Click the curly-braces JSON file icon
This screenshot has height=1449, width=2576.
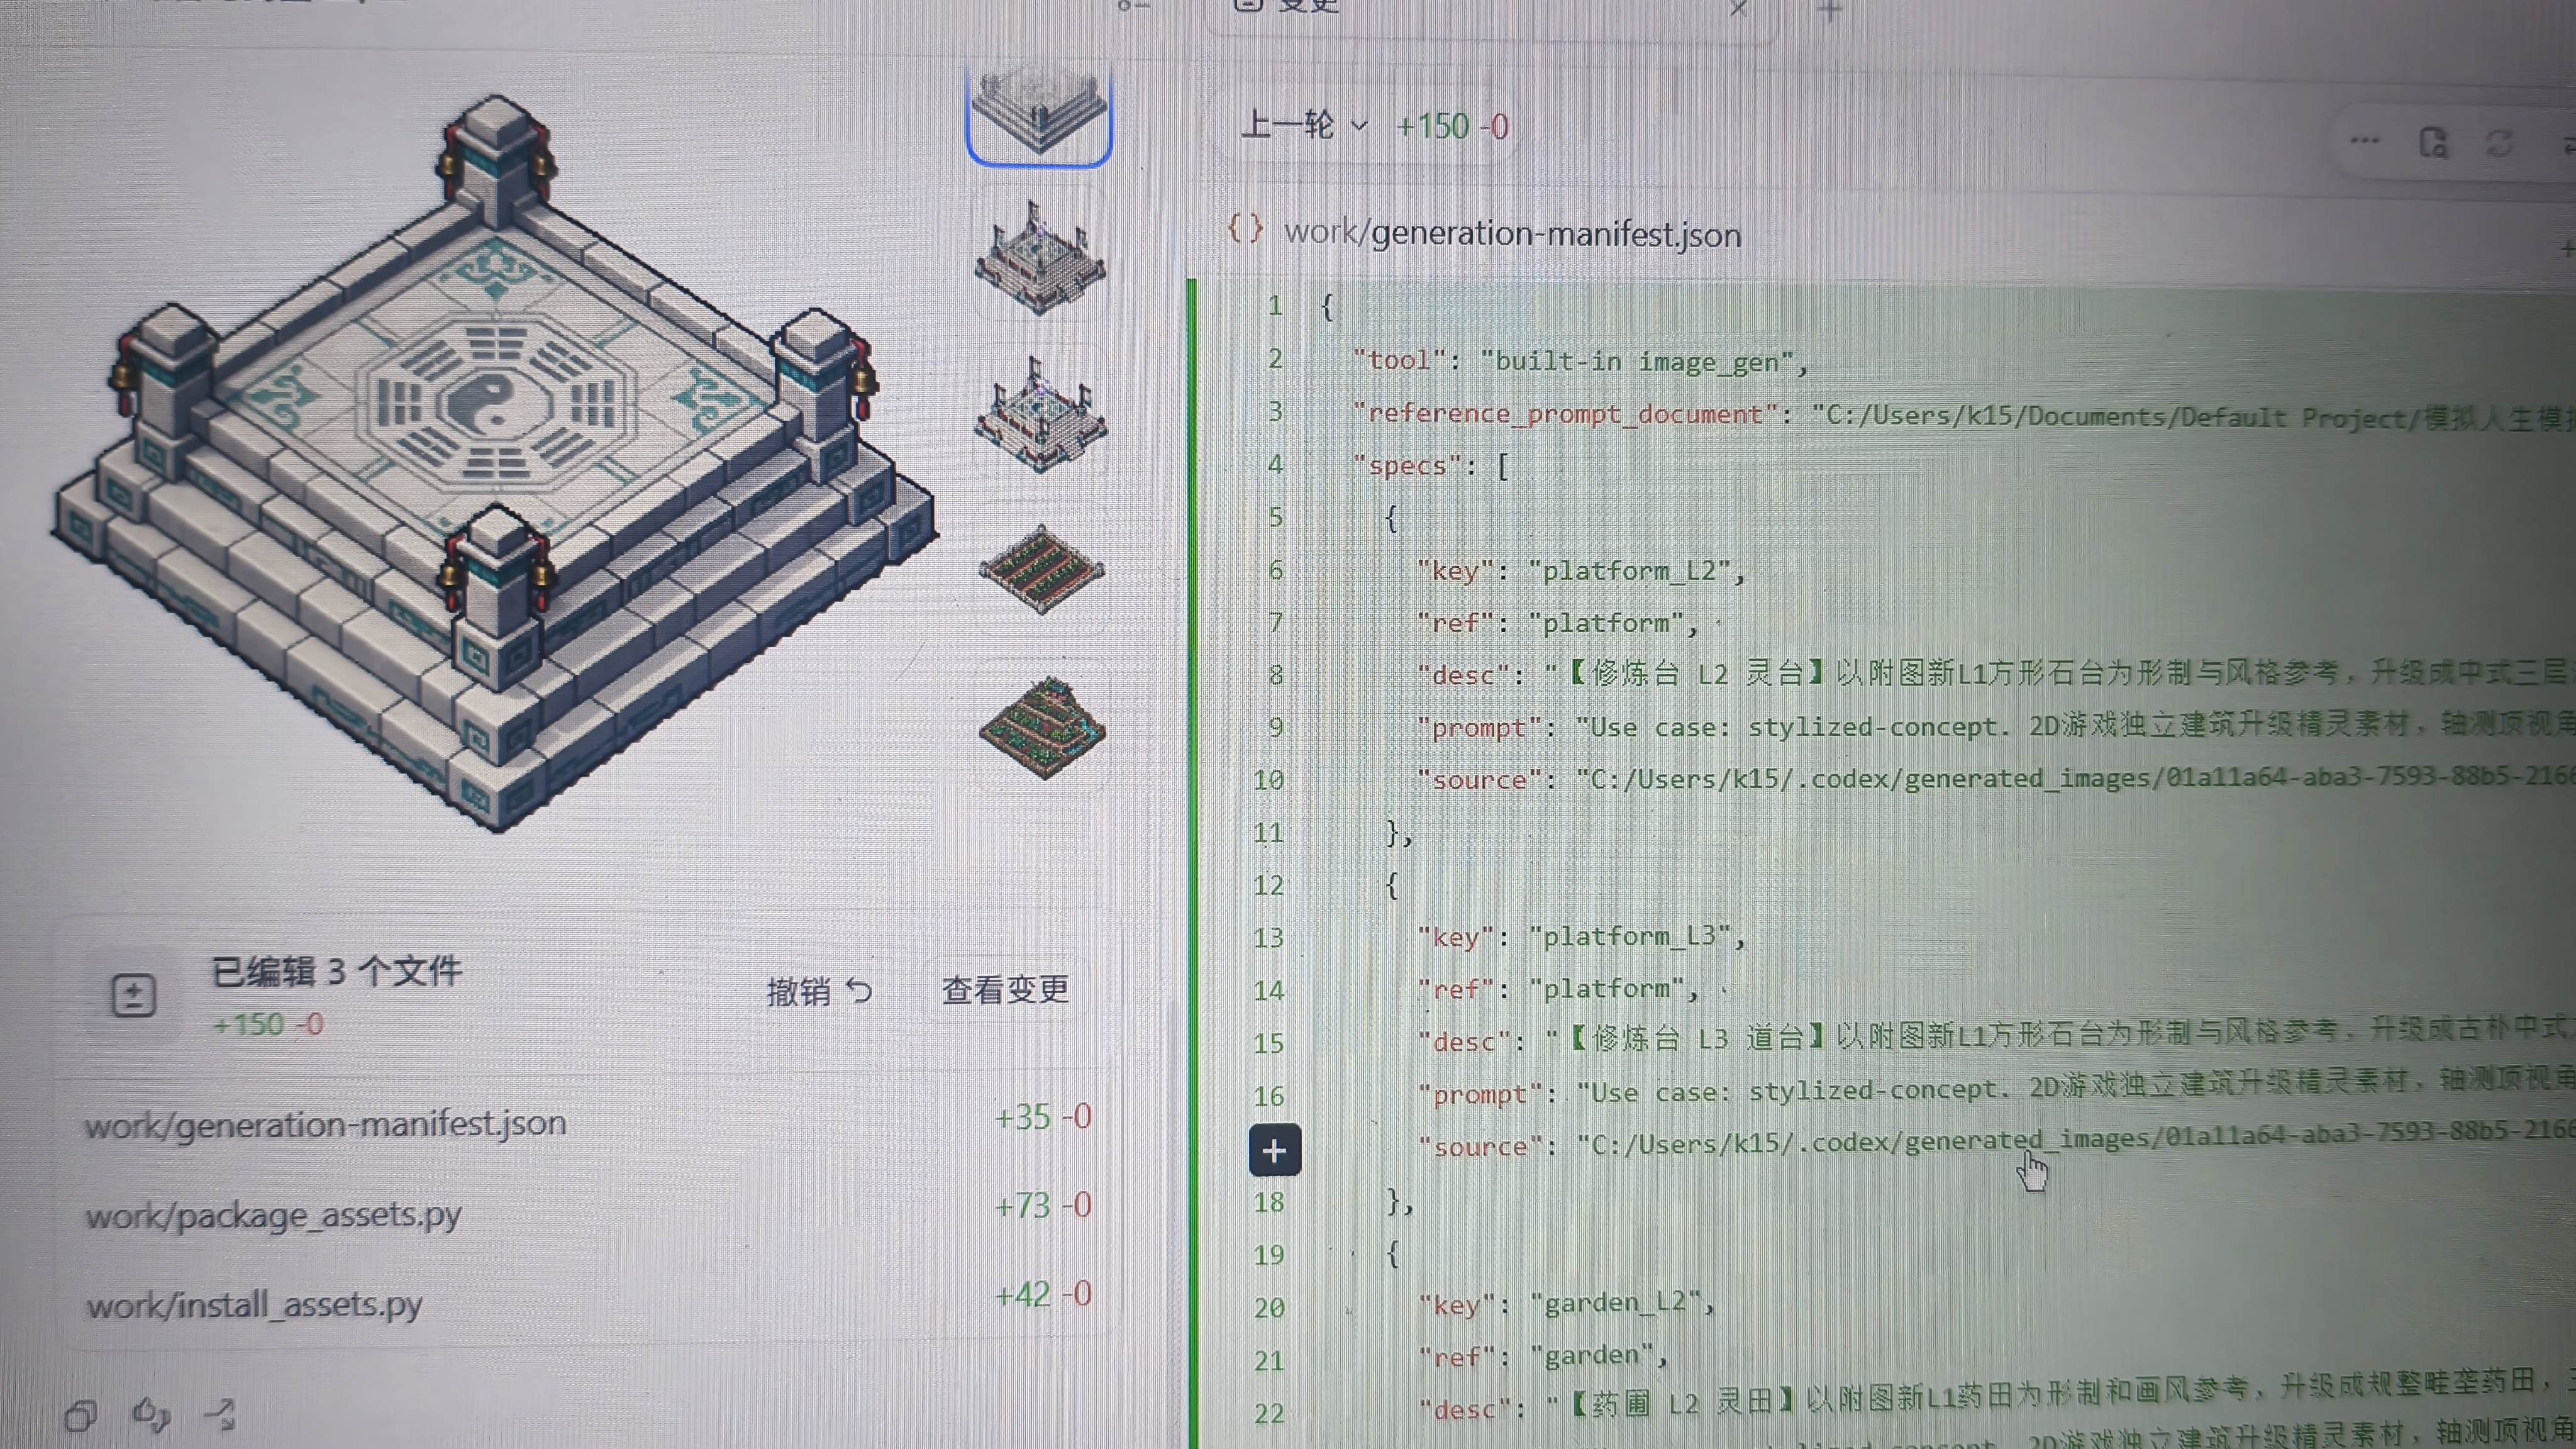pos(1245,230)
